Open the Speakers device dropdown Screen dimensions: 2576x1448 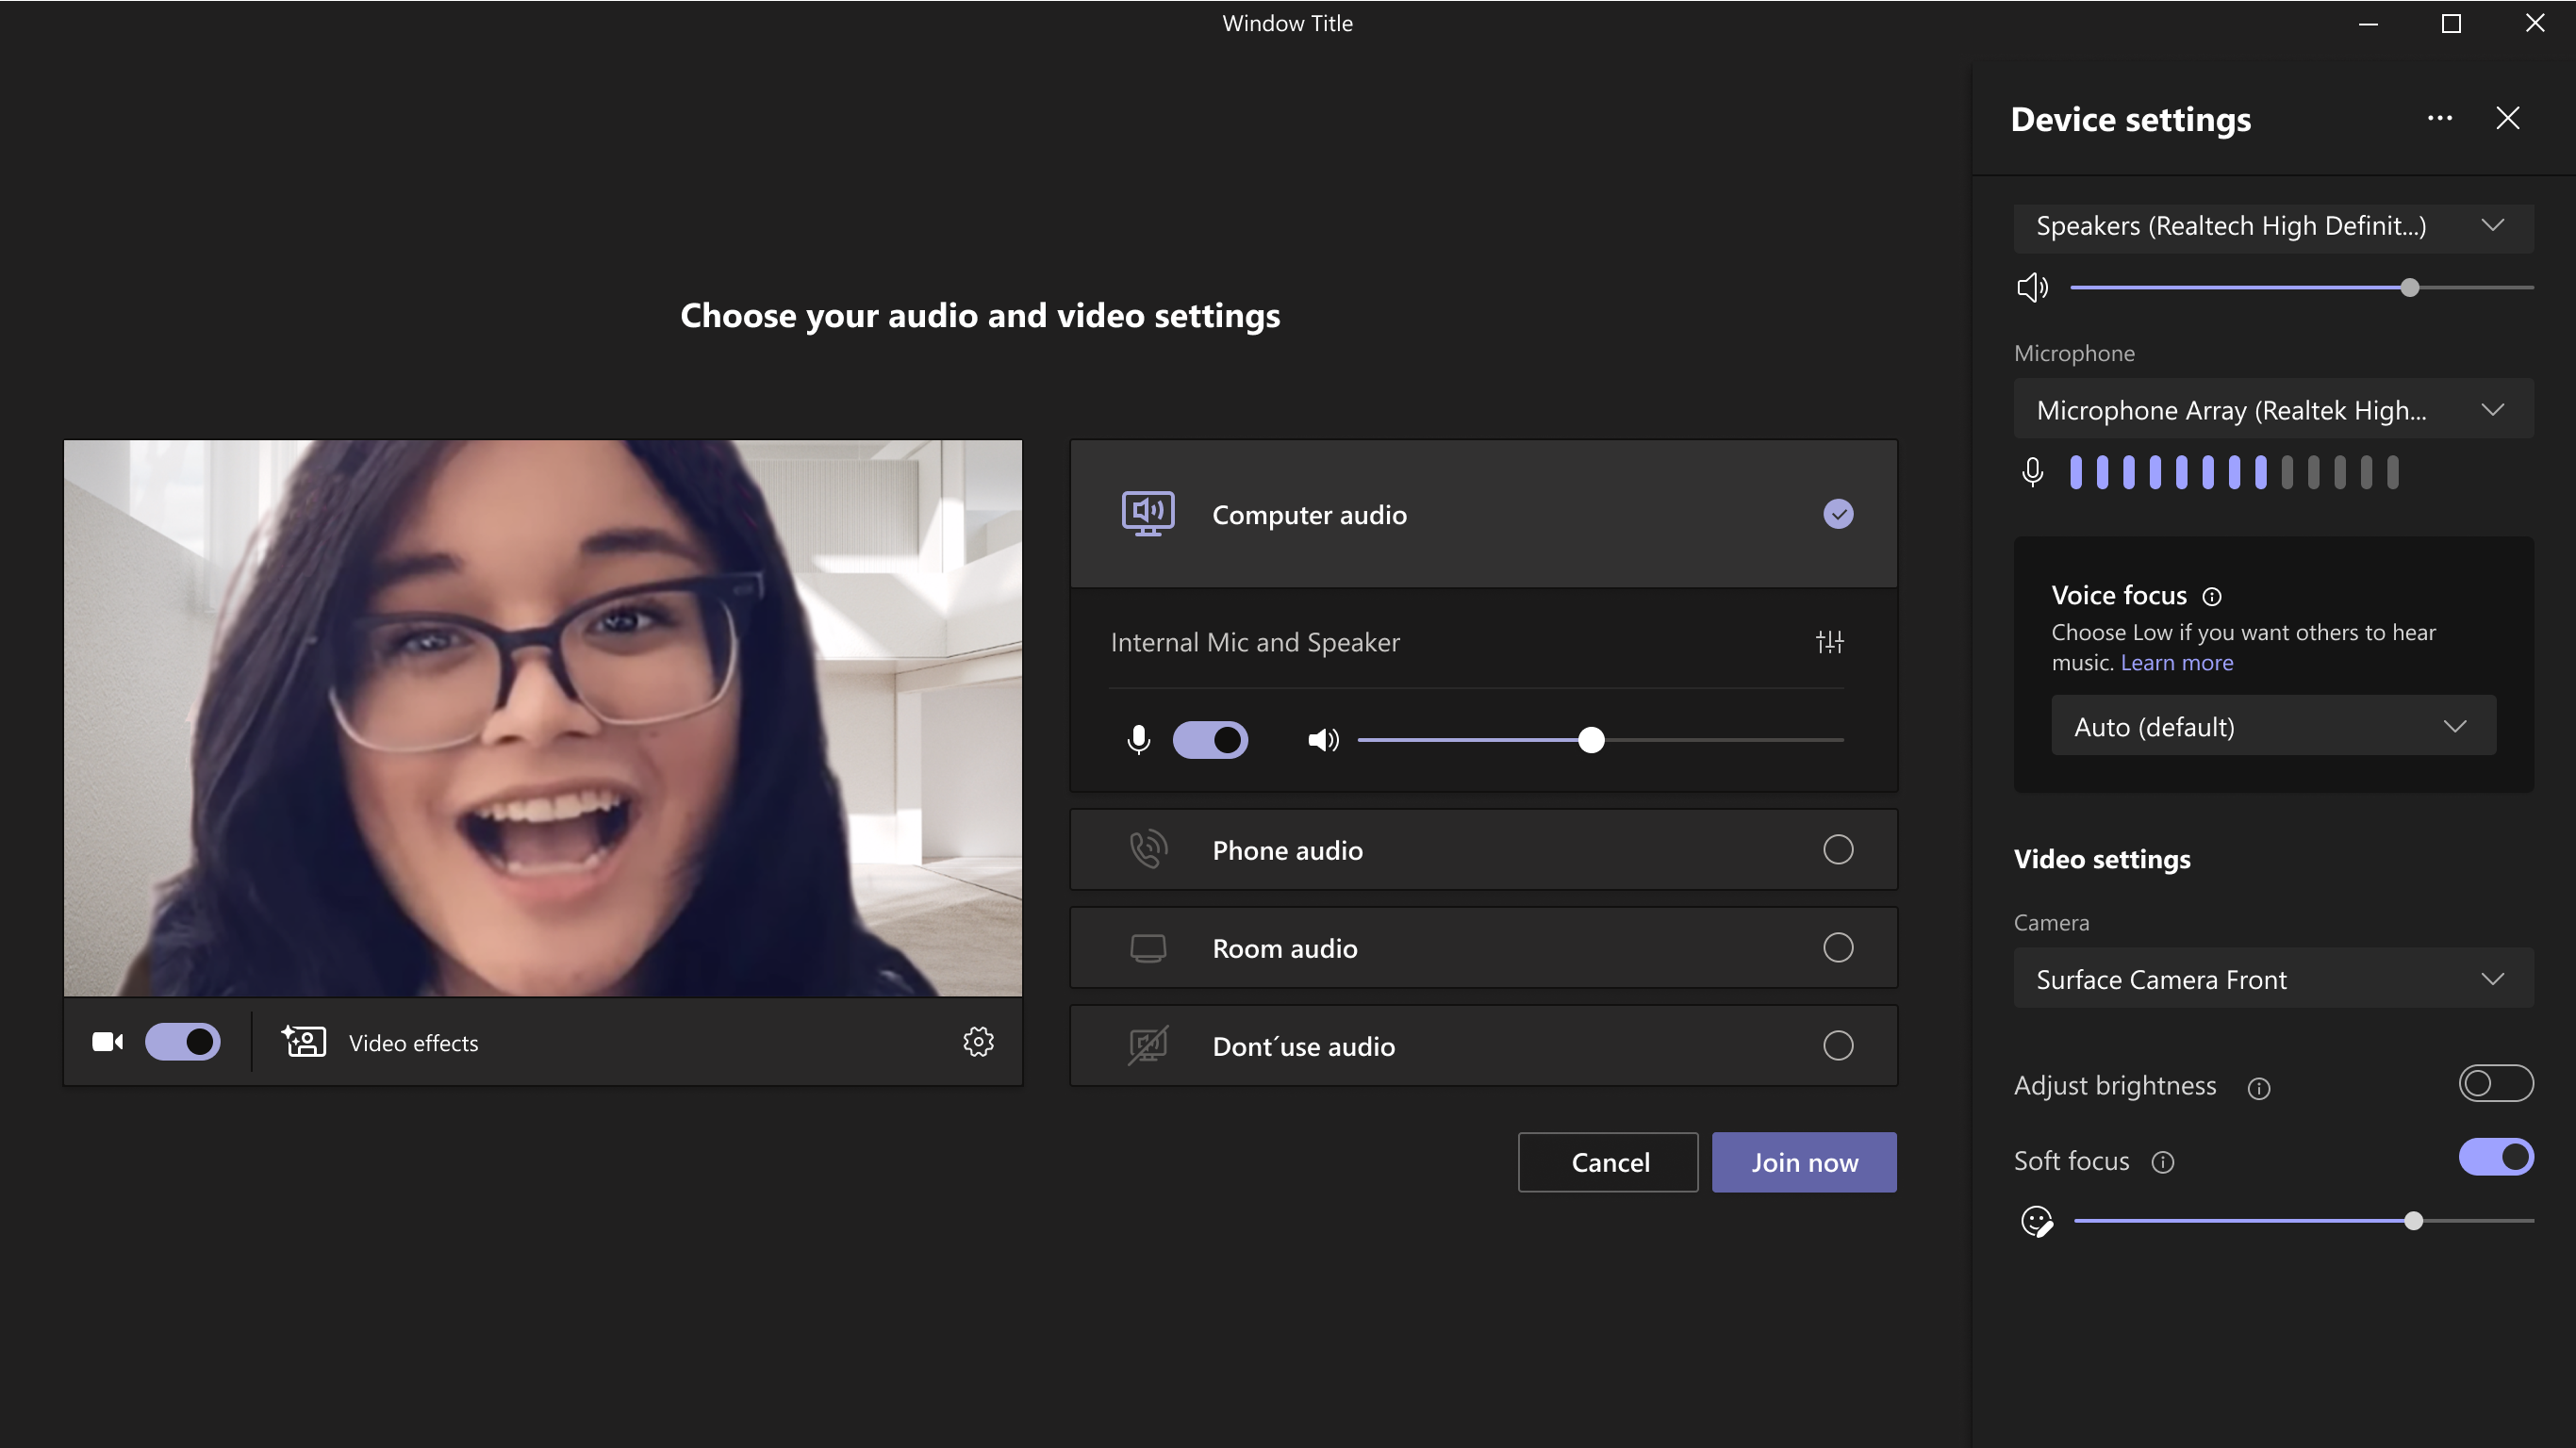click(x=2273, y=227)
